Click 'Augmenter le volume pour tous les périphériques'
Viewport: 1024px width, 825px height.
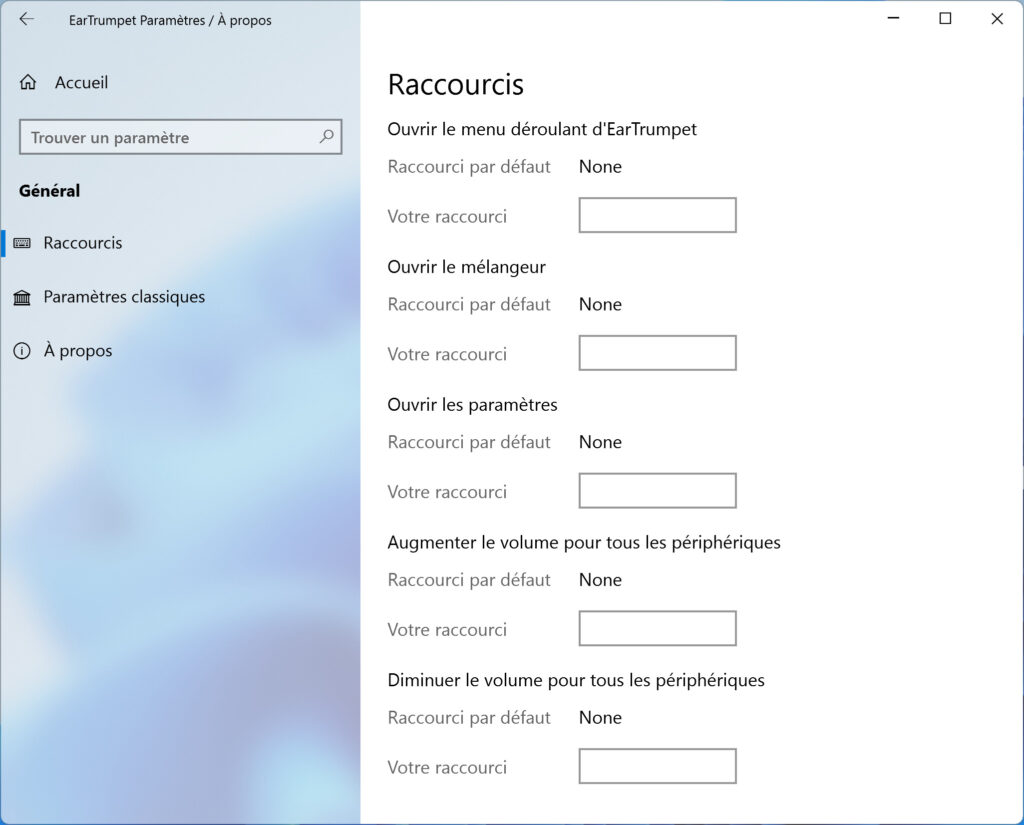pos(584,543)
